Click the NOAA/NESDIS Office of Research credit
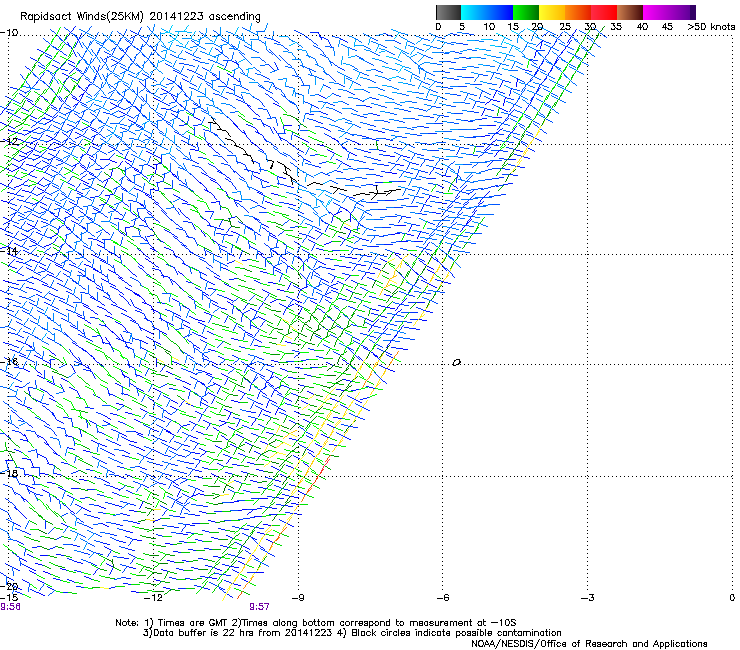740x650 pixels. coord(589,644)
